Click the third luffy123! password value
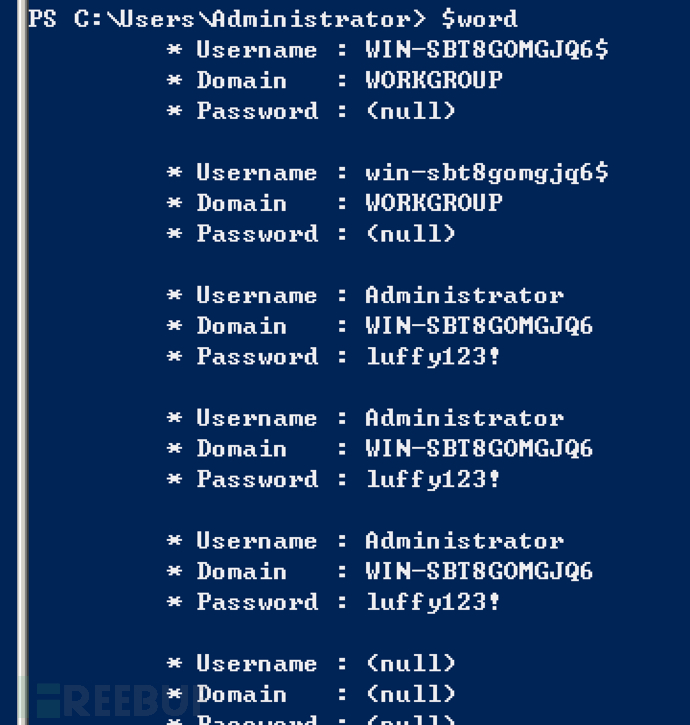The width and height of the screenshot is (690, 725). (432, 602)
